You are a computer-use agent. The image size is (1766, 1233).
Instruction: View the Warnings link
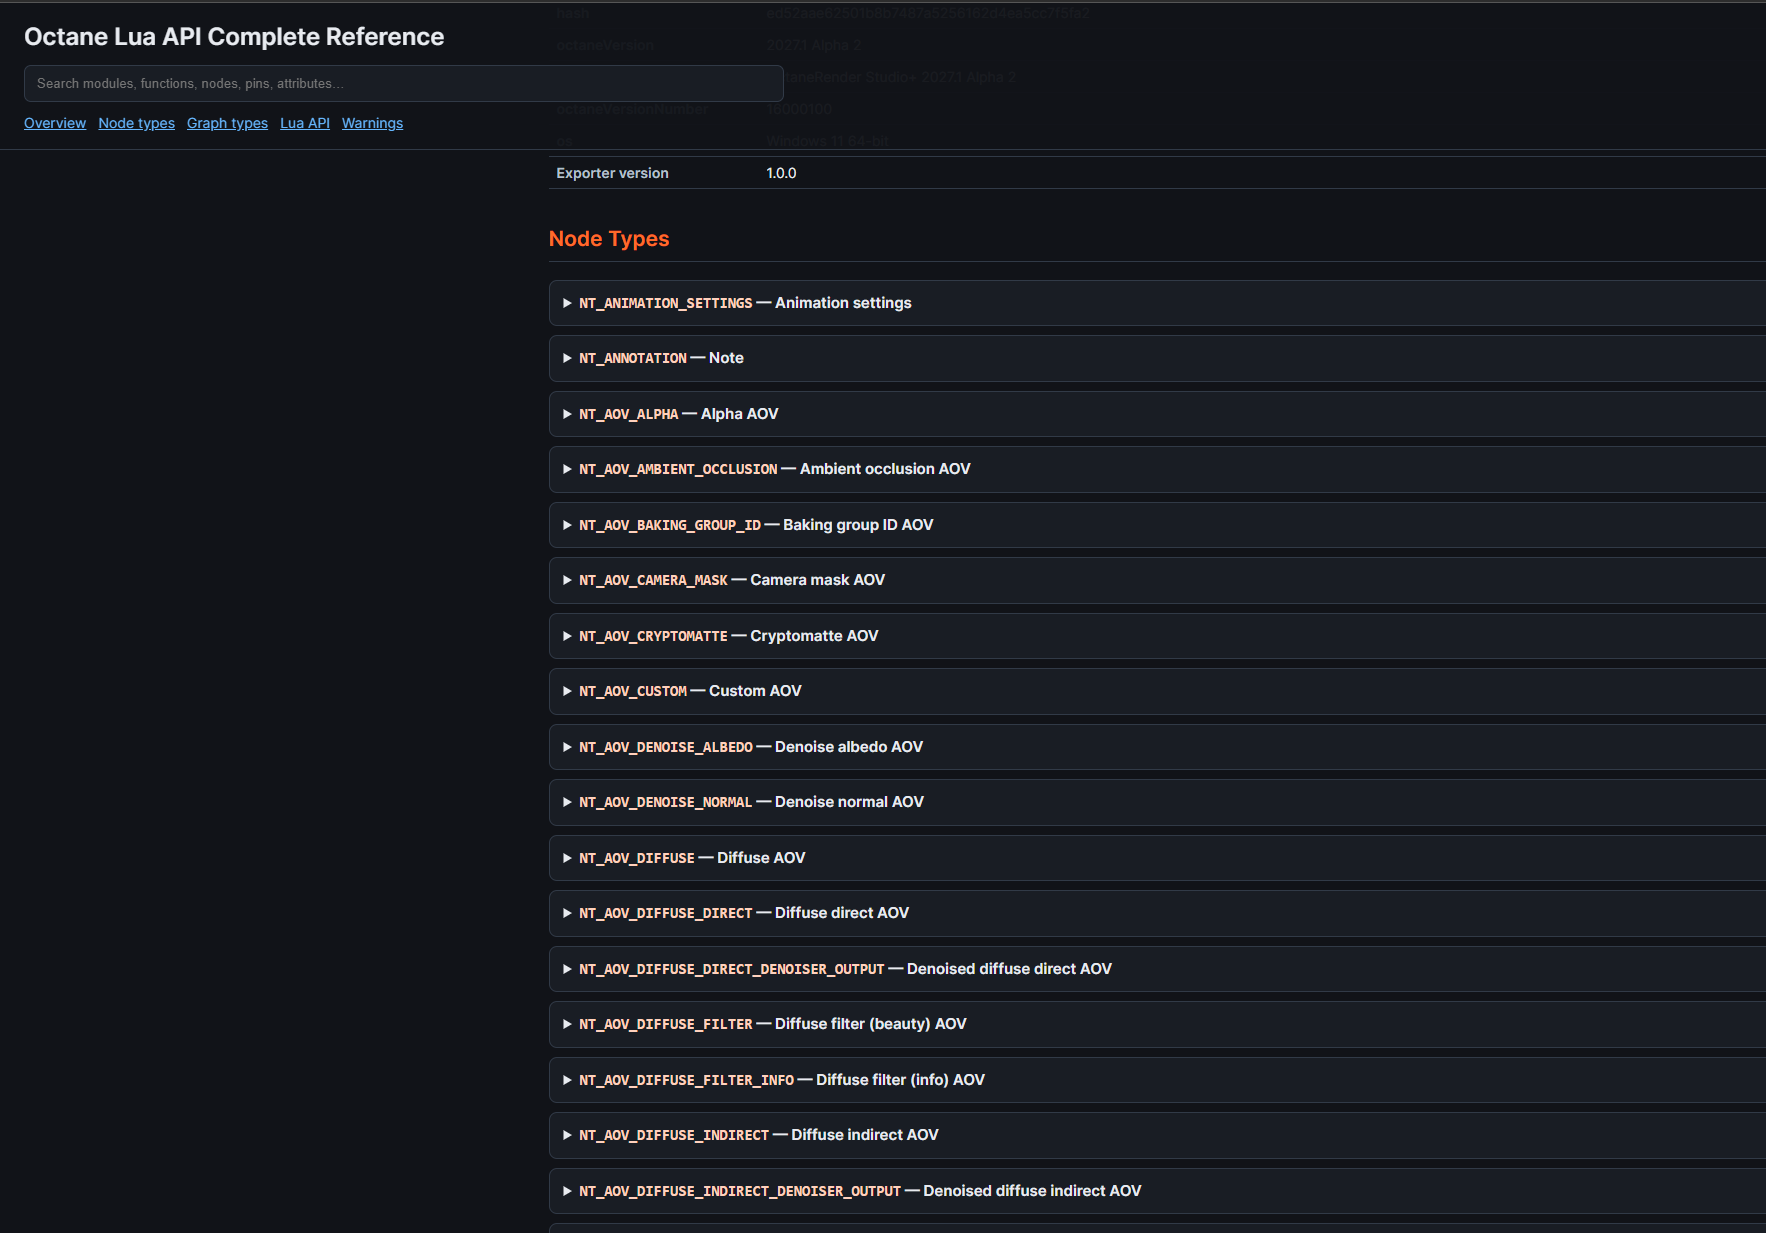(372, 123)
